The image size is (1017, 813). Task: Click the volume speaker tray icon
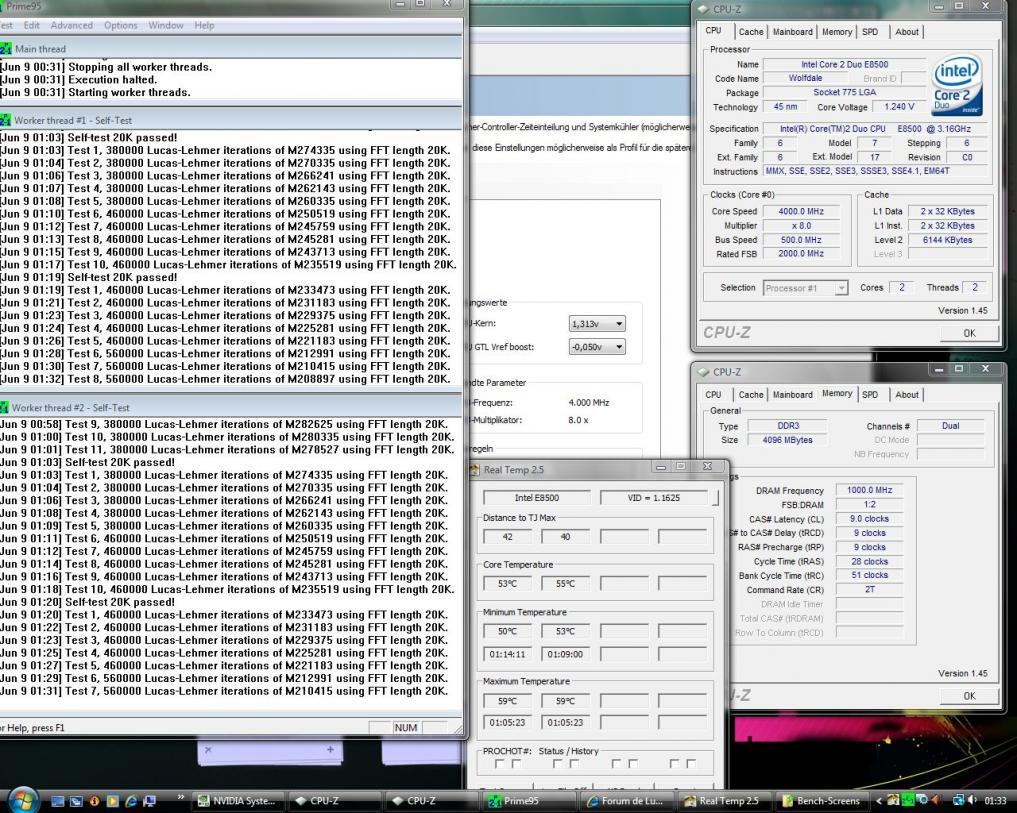(x=972, y=799)
